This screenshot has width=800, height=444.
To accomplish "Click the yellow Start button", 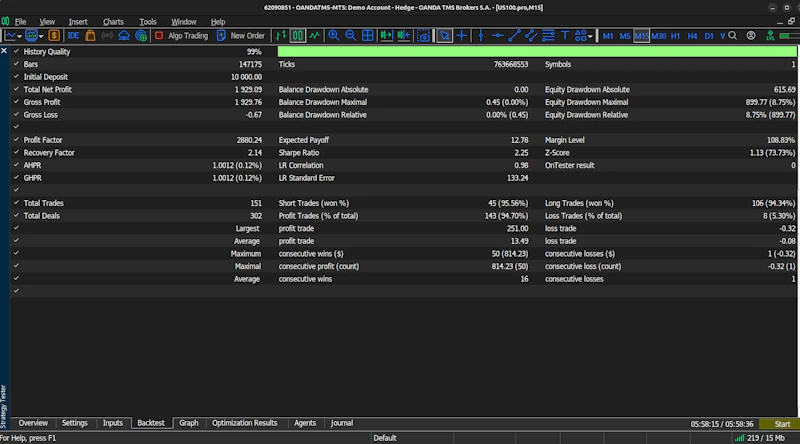I will point(779,424).
